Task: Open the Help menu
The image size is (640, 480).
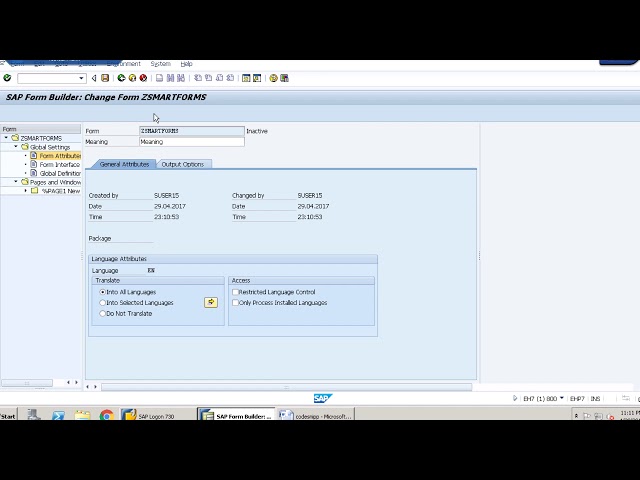Action: 187,64
